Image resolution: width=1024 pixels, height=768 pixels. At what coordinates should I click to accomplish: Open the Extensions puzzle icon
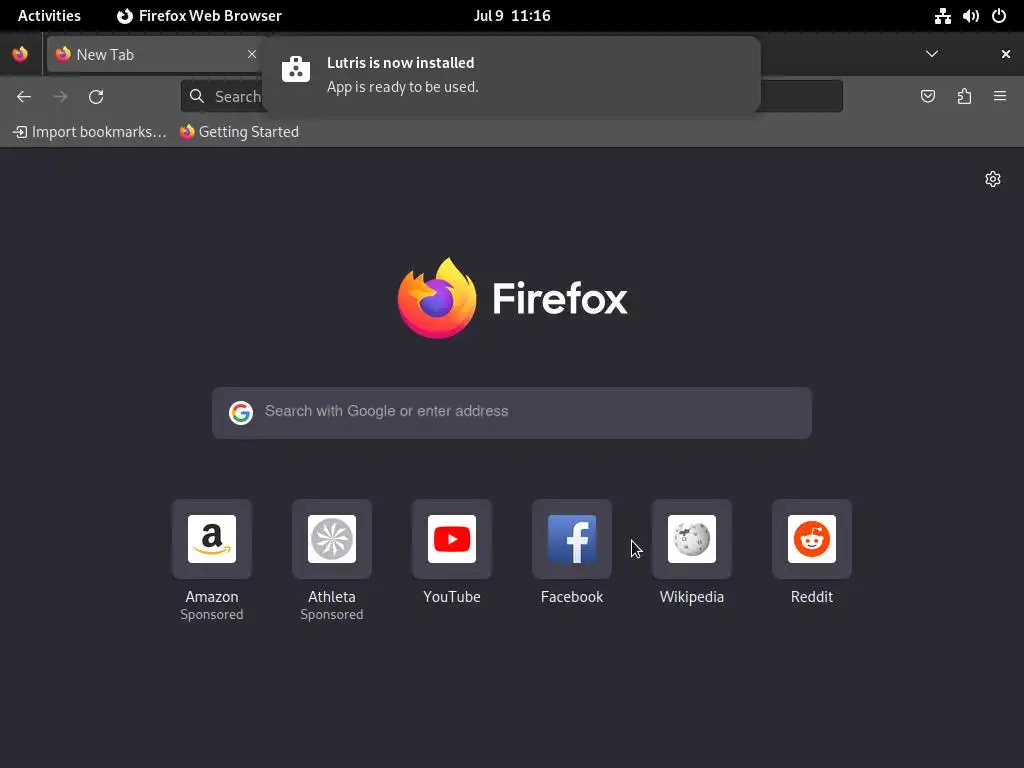tap(964, 97)
